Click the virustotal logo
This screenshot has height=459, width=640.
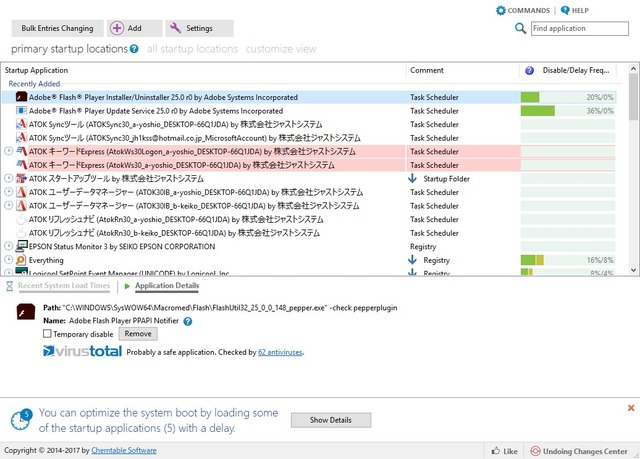click(82, 351)
